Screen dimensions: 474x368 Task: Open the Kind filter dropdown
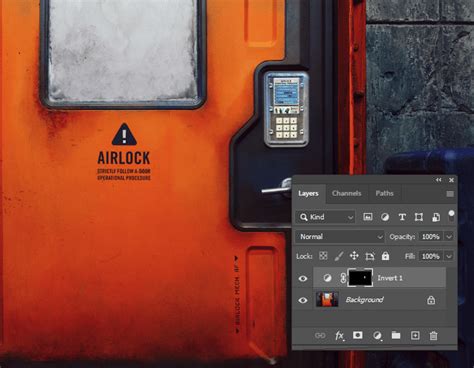click(x=326, y=217)
